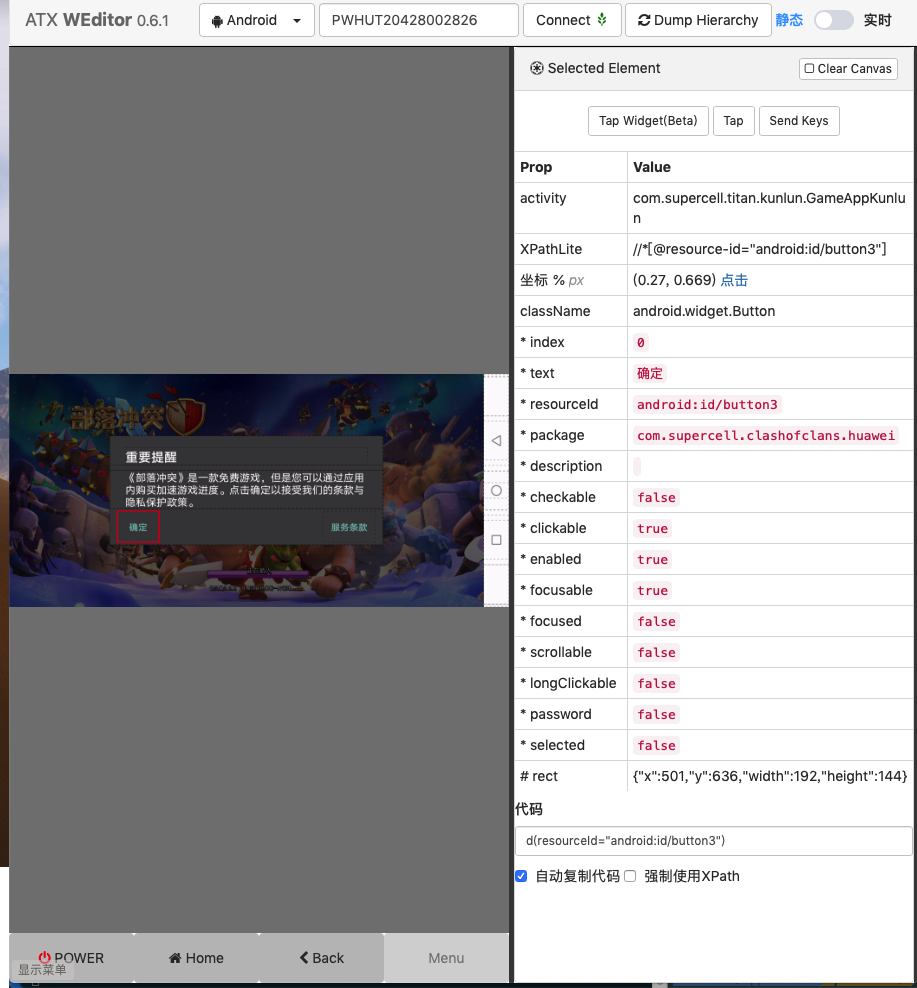Click the checkable false value

(x=656, y=497)
